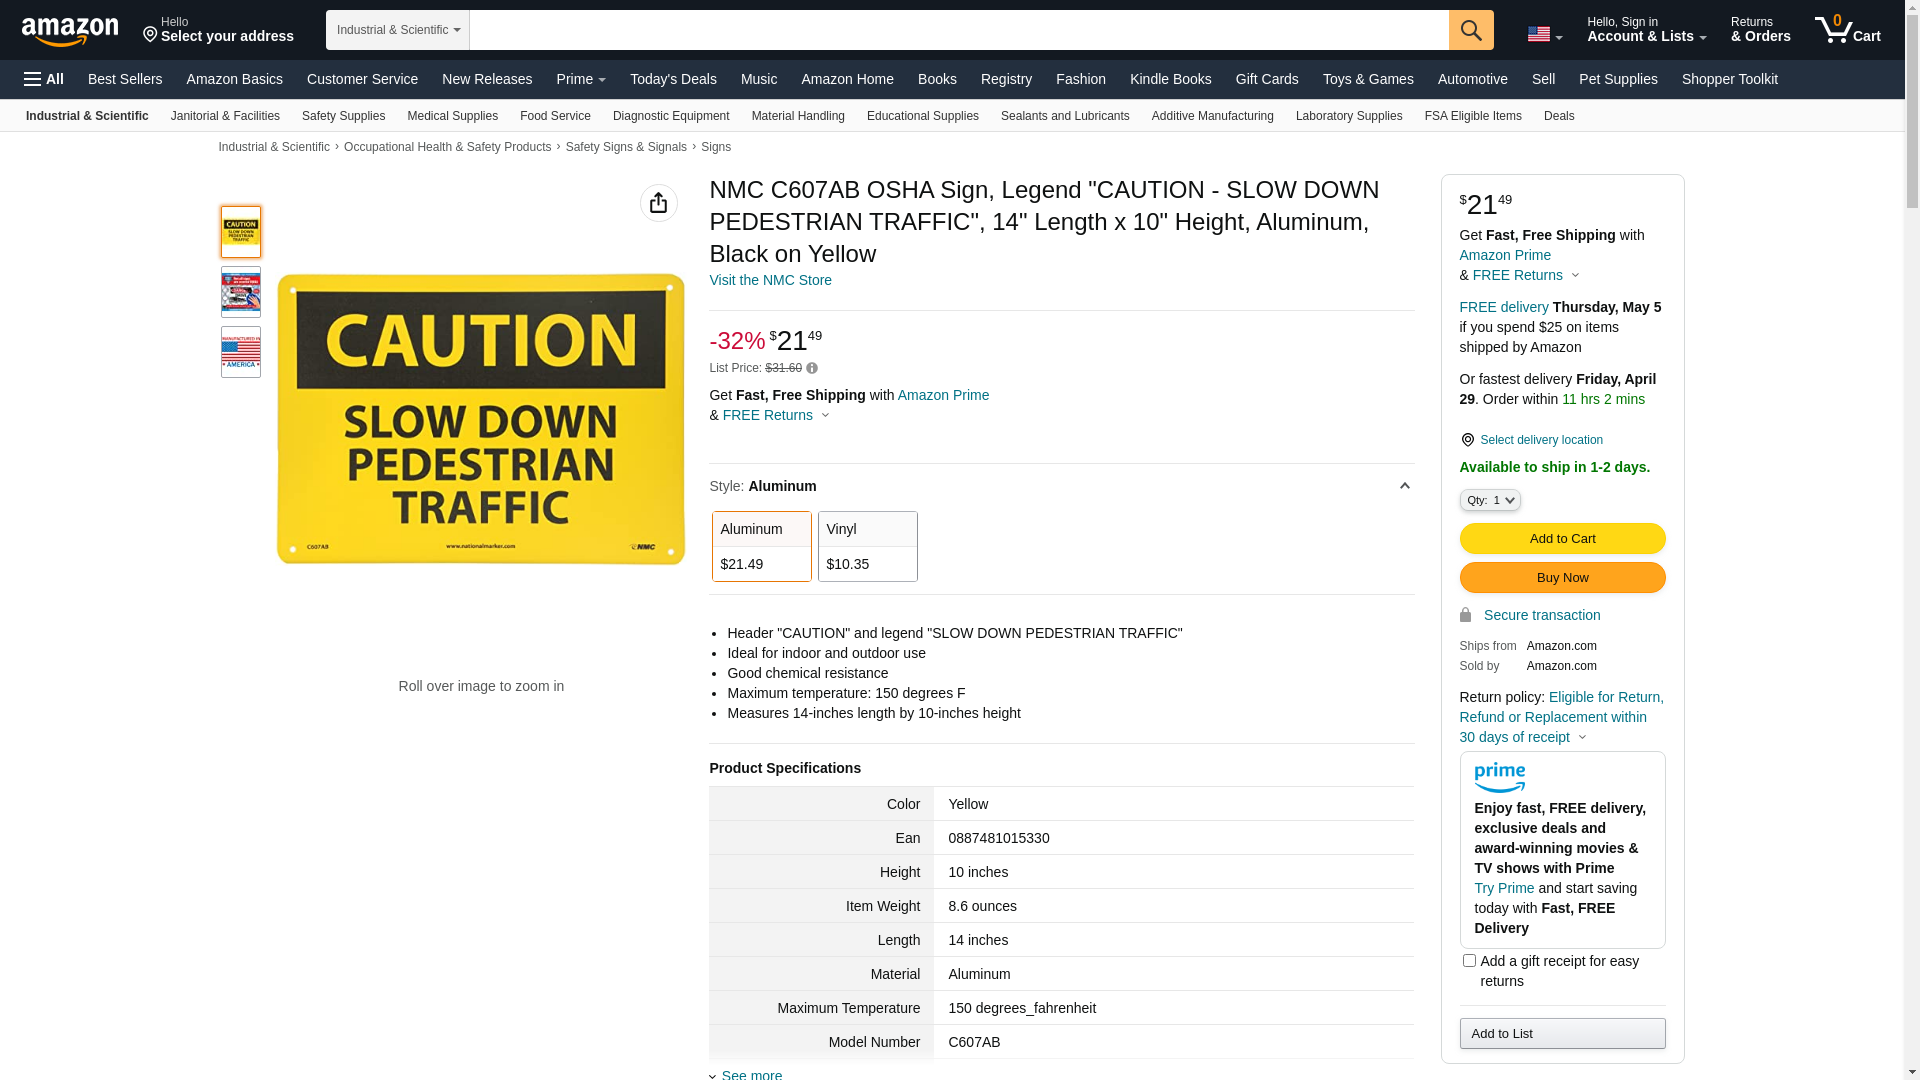The height and width of the screenshot is (1080, 1920).
Task: Select the Made in America thumbnail image
Action: (241, 352)
